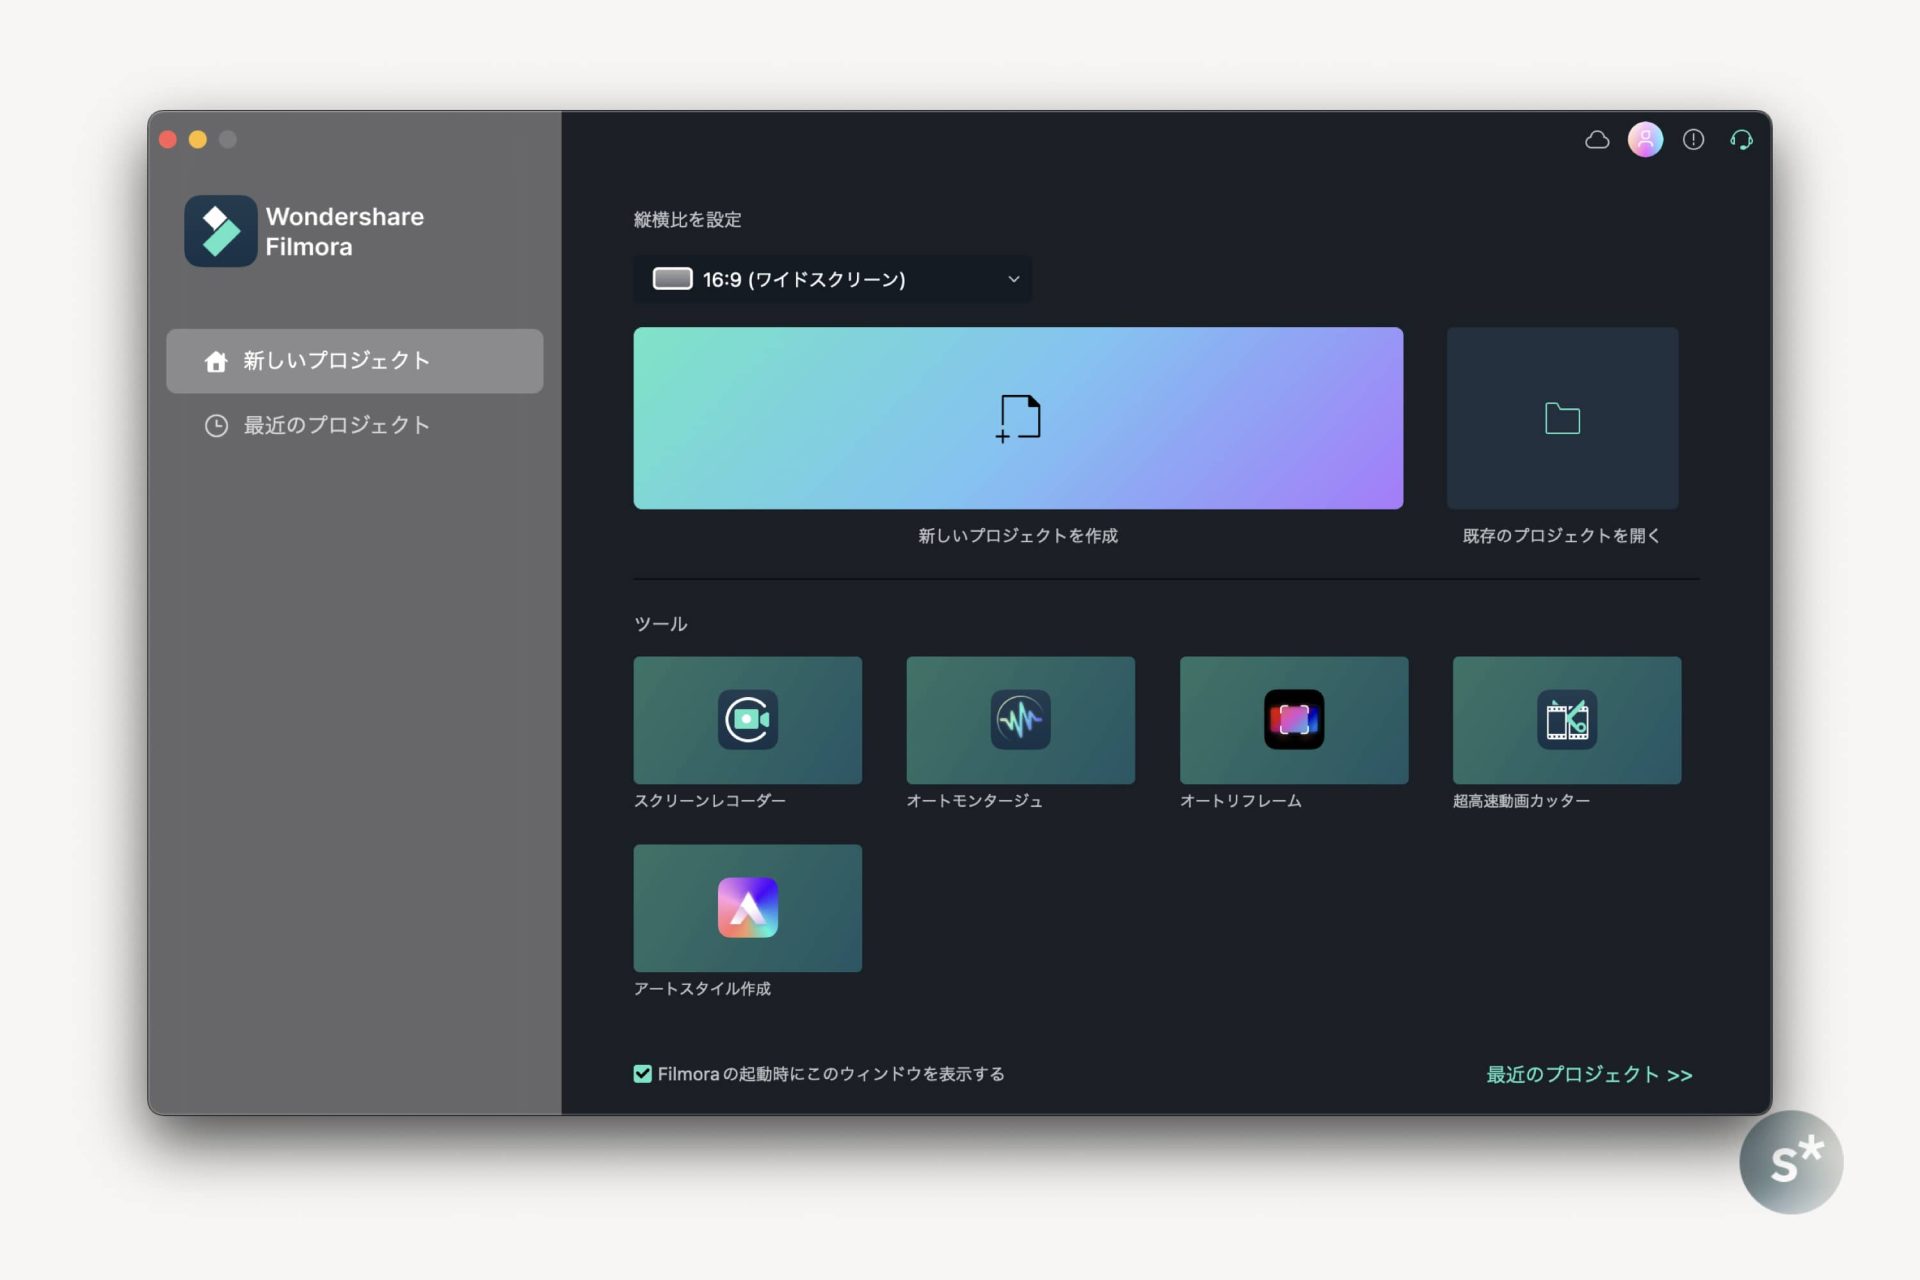Screen dimensions: 1920x1280
Task: Open the Screen Recorder tool
Action: [x=746, y=719]
